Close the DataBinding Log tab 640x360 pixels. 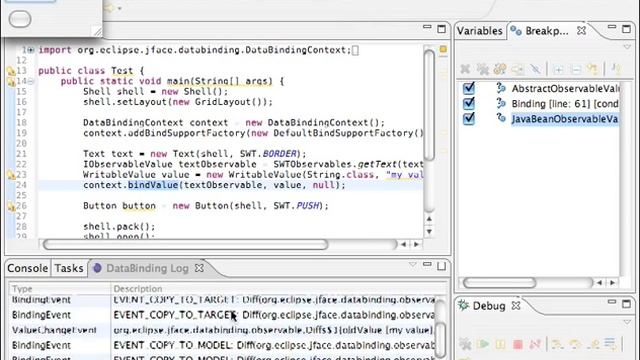click(199, 268)
